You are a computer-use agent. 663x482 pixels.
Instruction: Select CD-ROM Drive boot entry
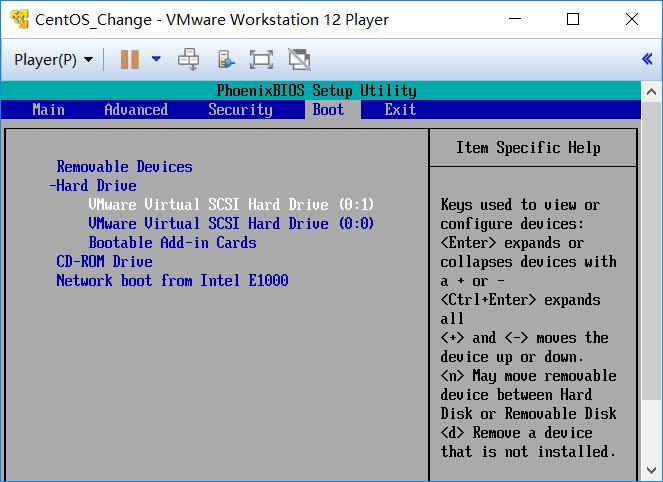click(x=104, y=262)
